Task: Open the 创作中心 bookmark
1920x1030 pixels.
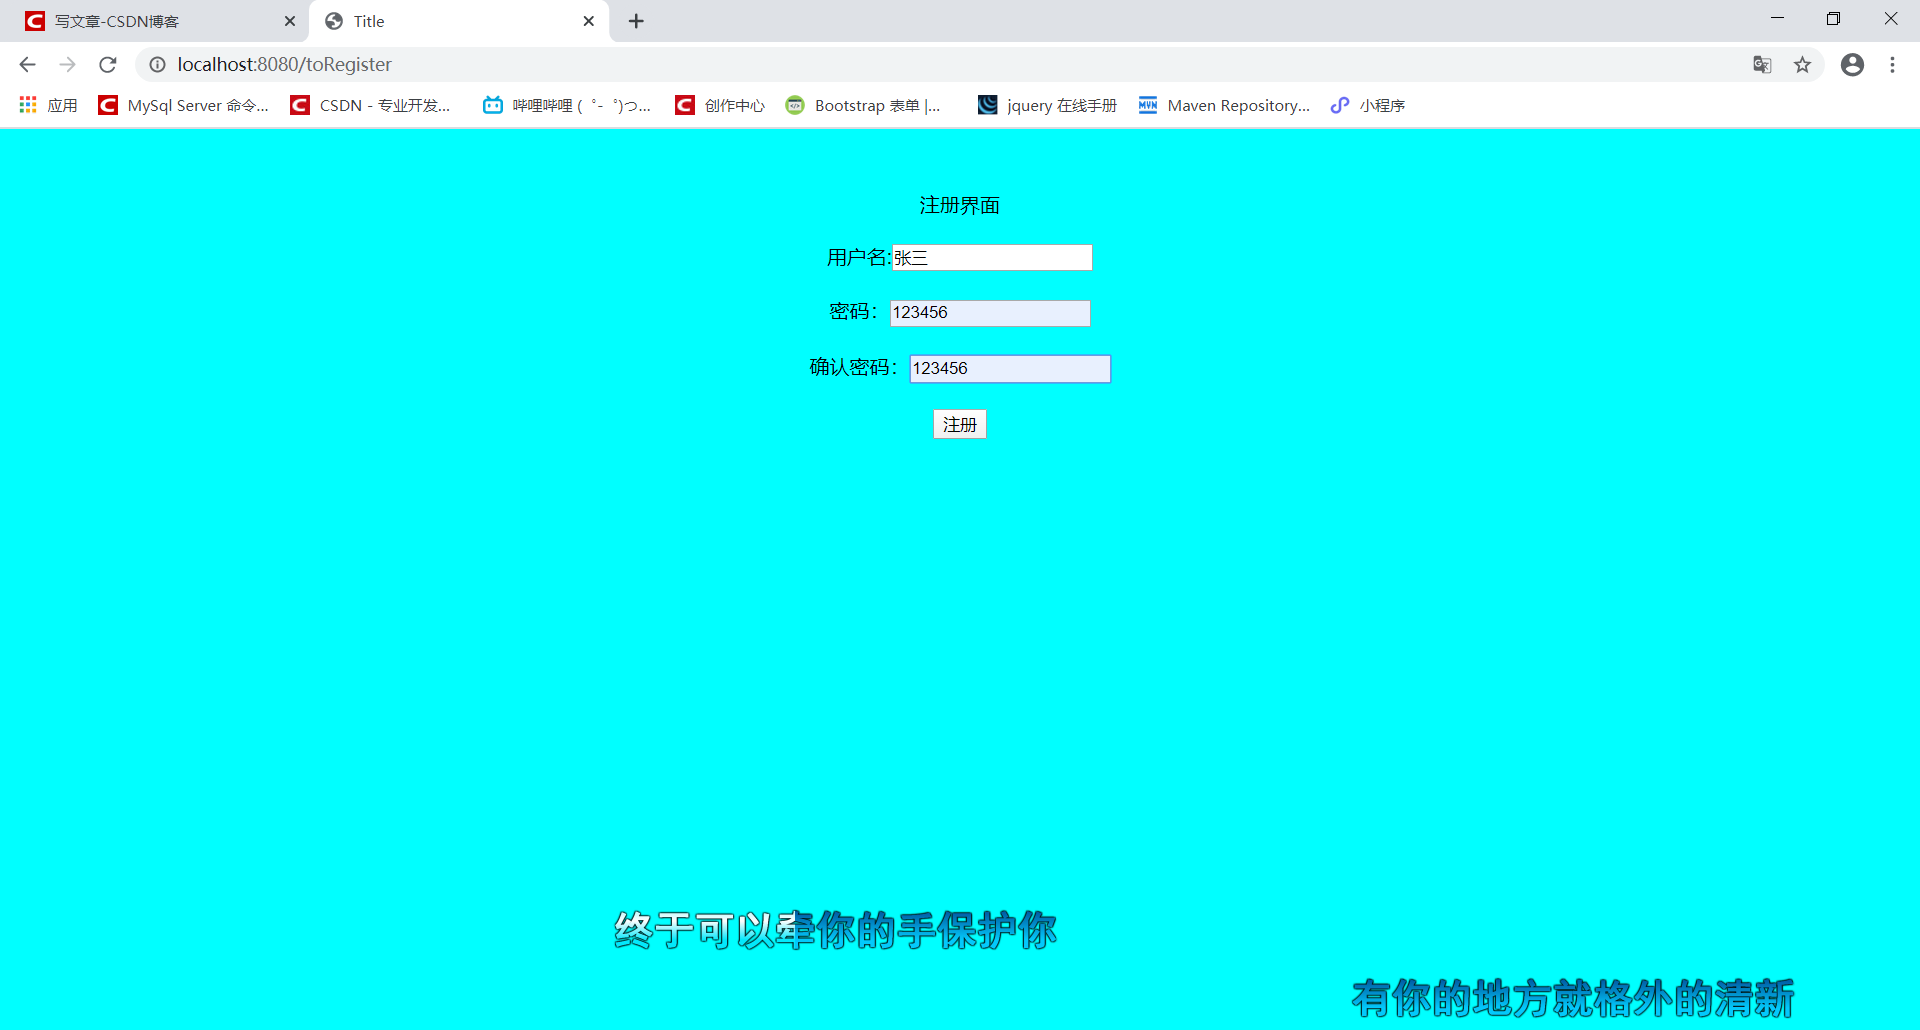Action: coord(720,105)
